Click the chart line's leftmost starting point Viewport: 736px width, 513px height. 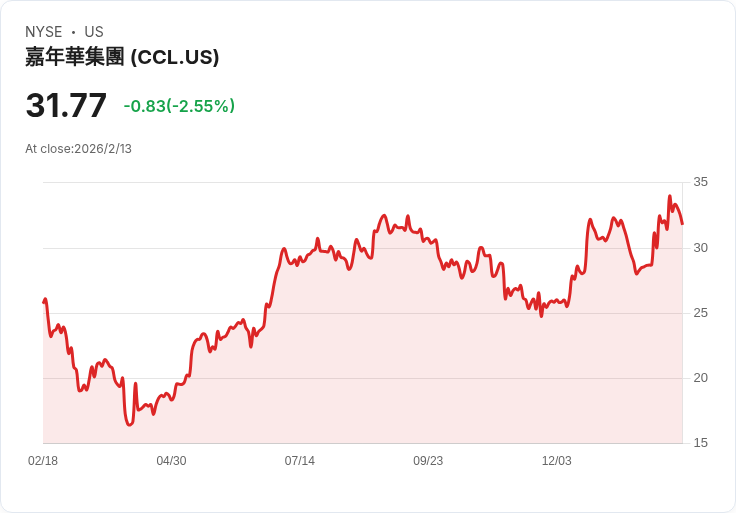(x=44, y=302)
